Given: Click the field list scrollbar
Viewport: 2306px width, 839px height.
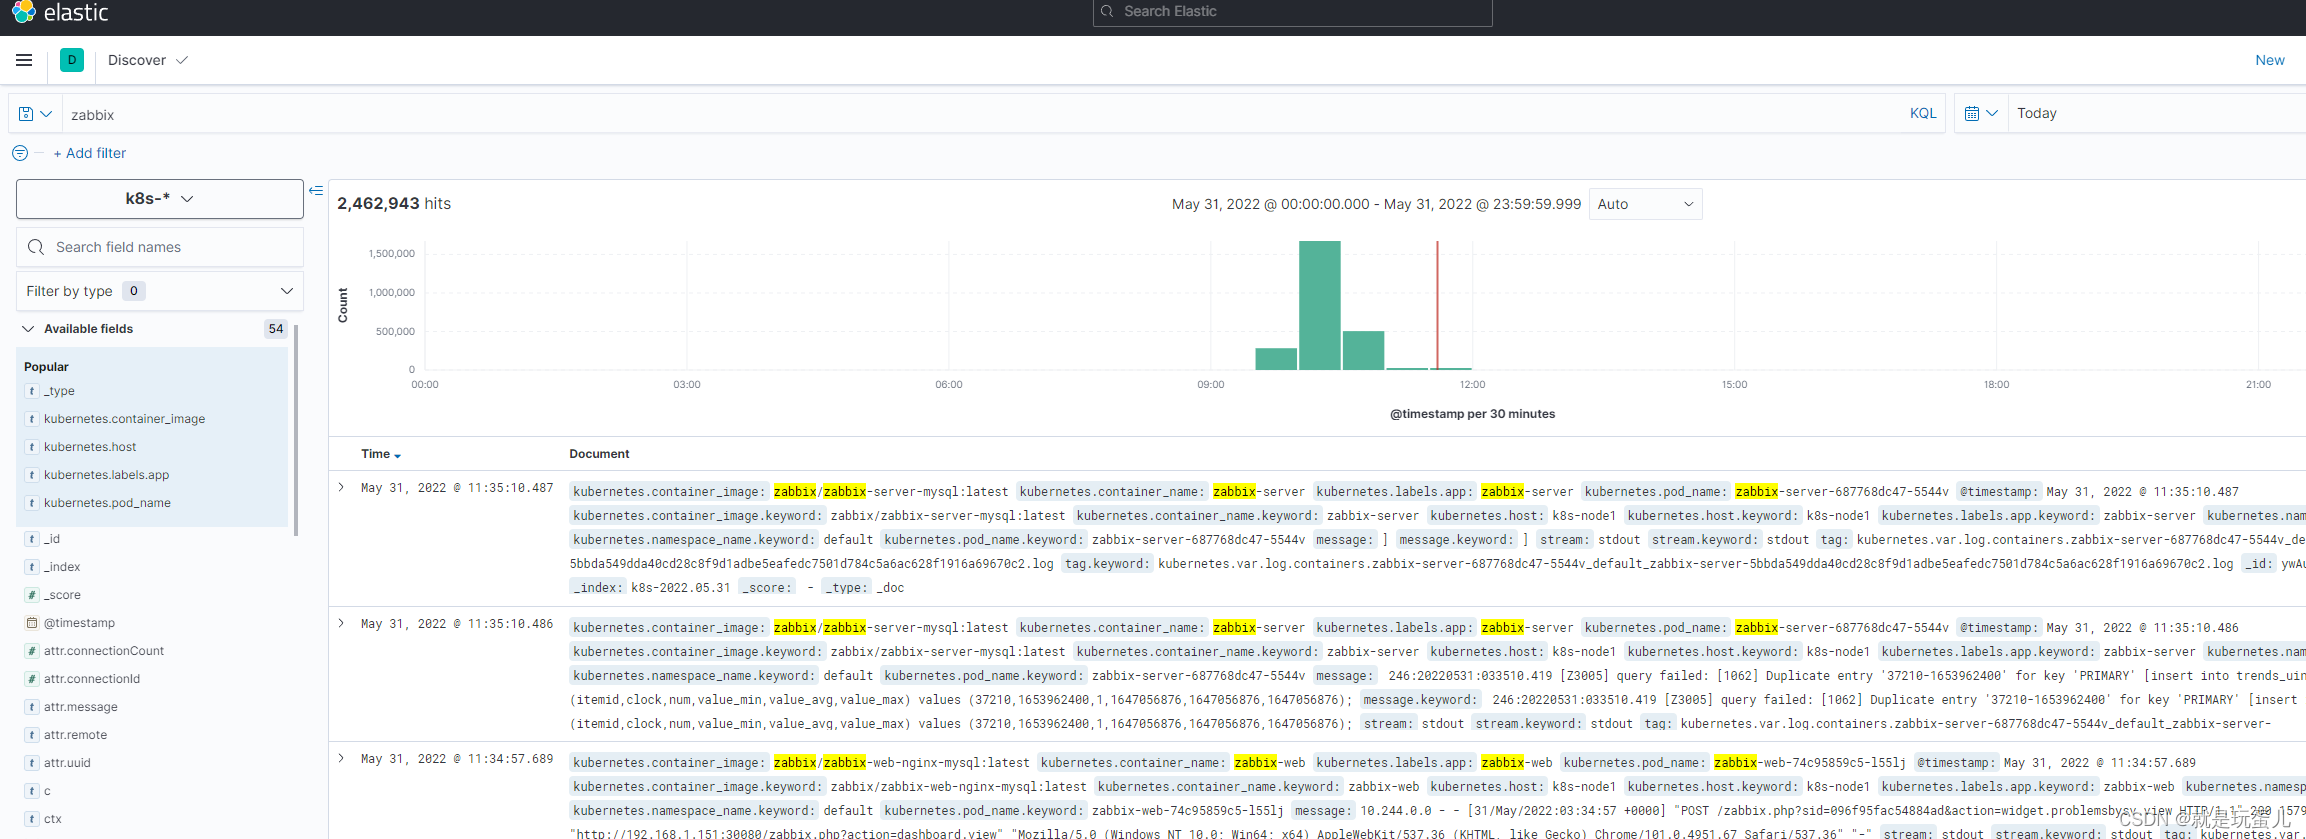Looking at the screenshot, I should tap(296, 430).
